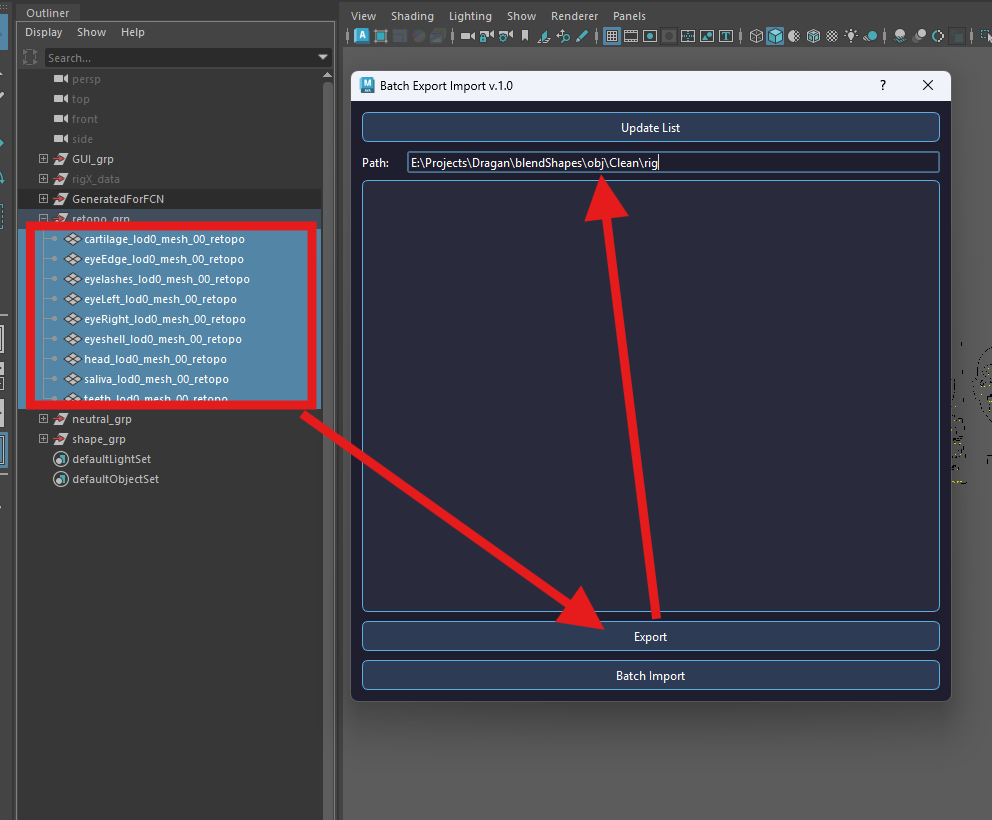Toggle smooth shade all cube icon
Image resolution: width=992 pixels, height=820 pixels.
point(774,36)
